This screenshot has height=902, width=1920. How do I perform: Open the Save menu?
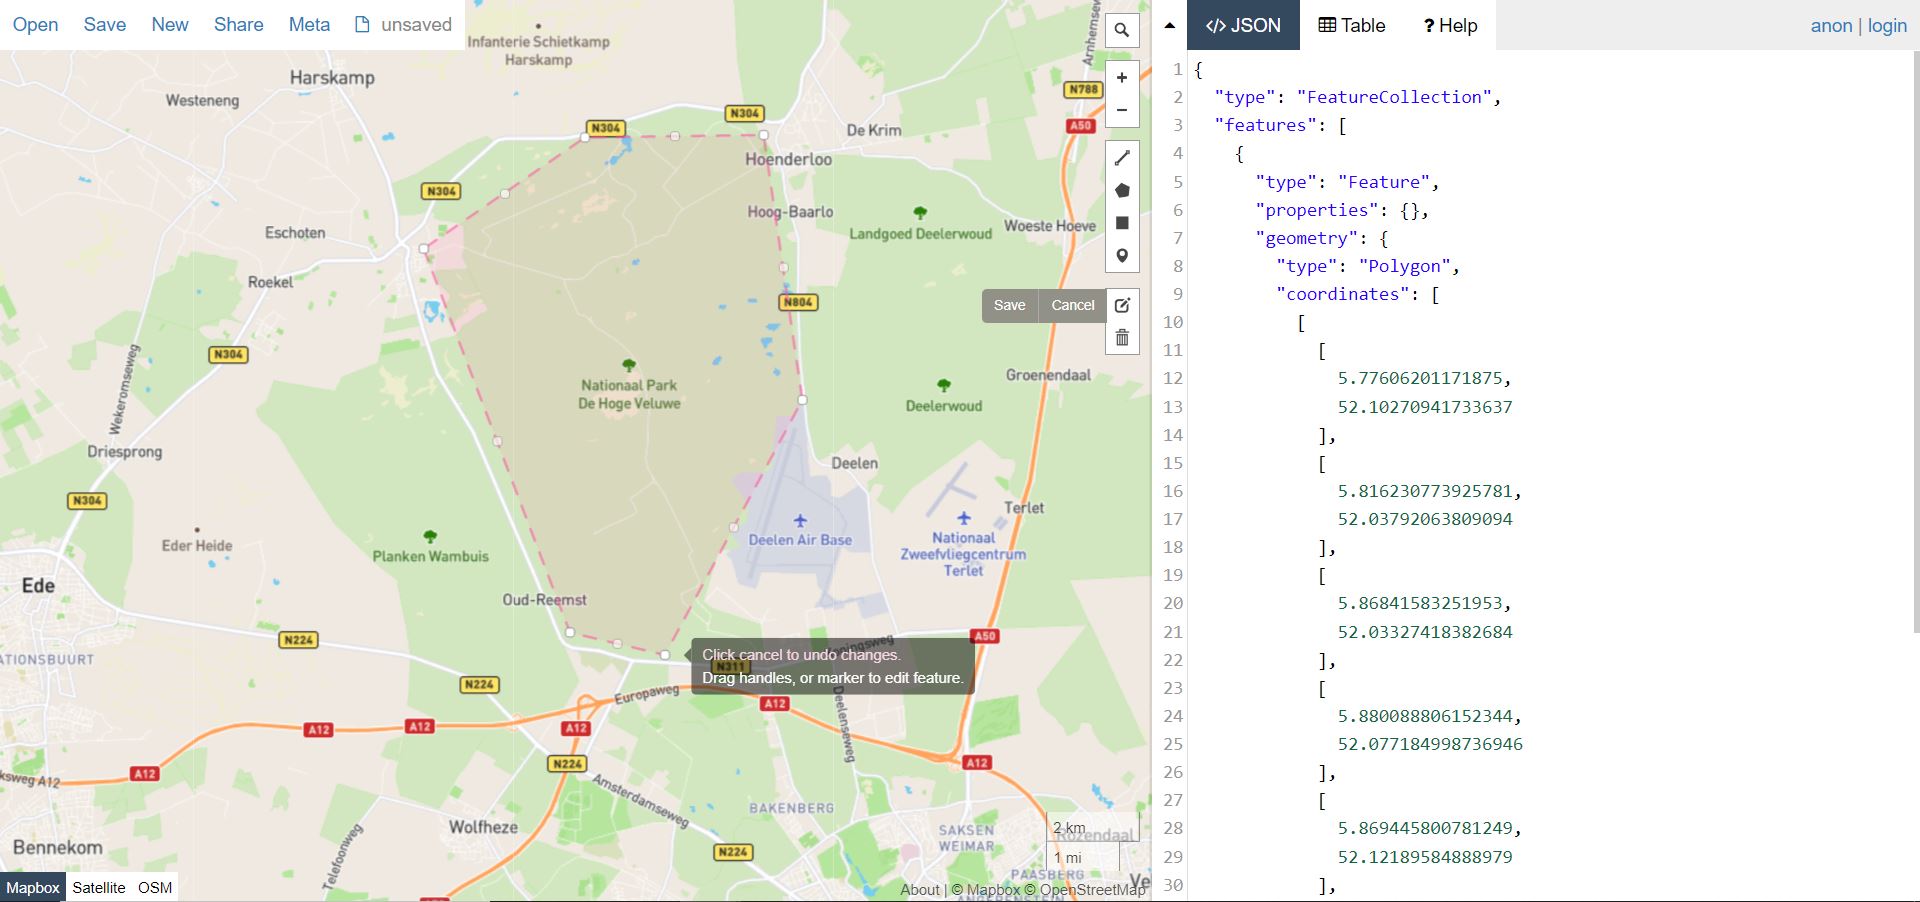tap(105, 24)
